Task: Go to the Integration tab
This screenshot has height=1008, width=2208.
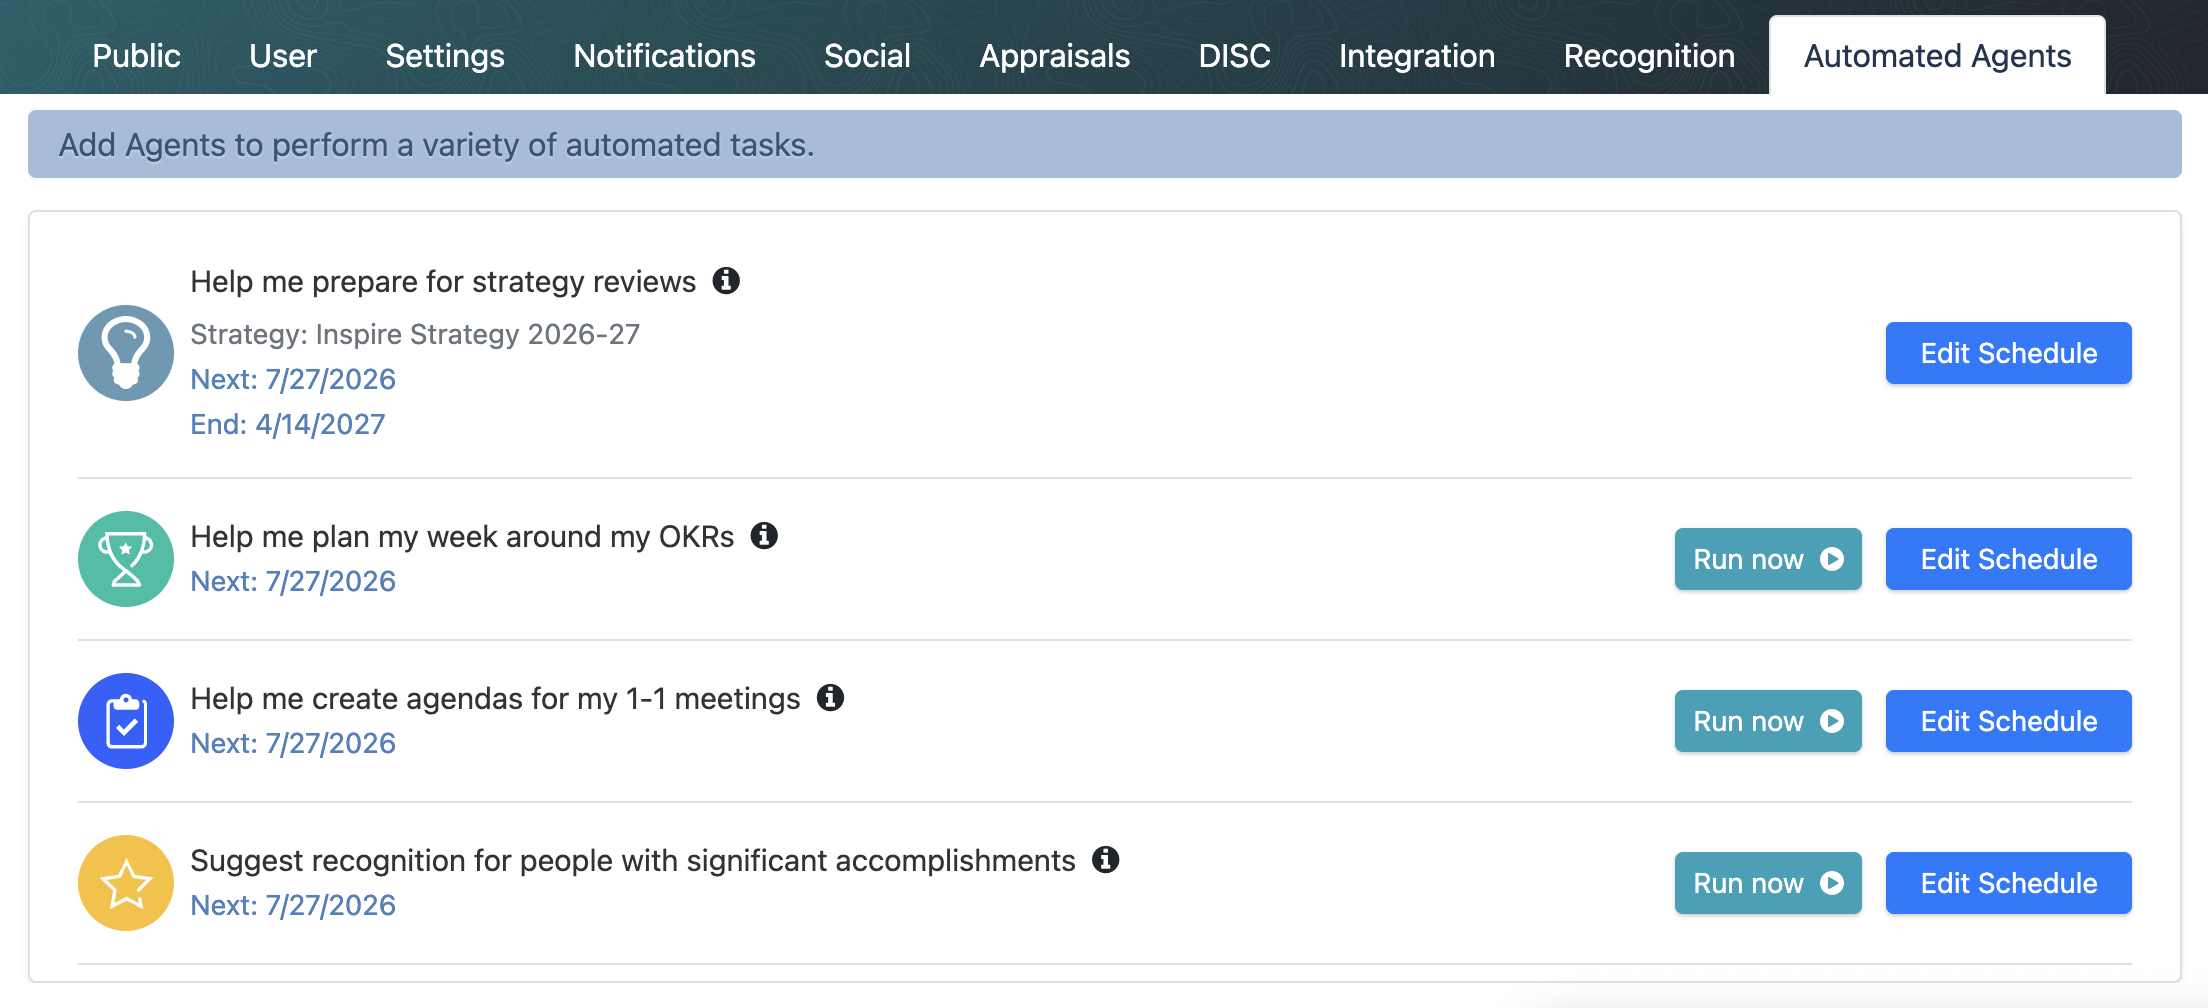Action: point(1417,56)
